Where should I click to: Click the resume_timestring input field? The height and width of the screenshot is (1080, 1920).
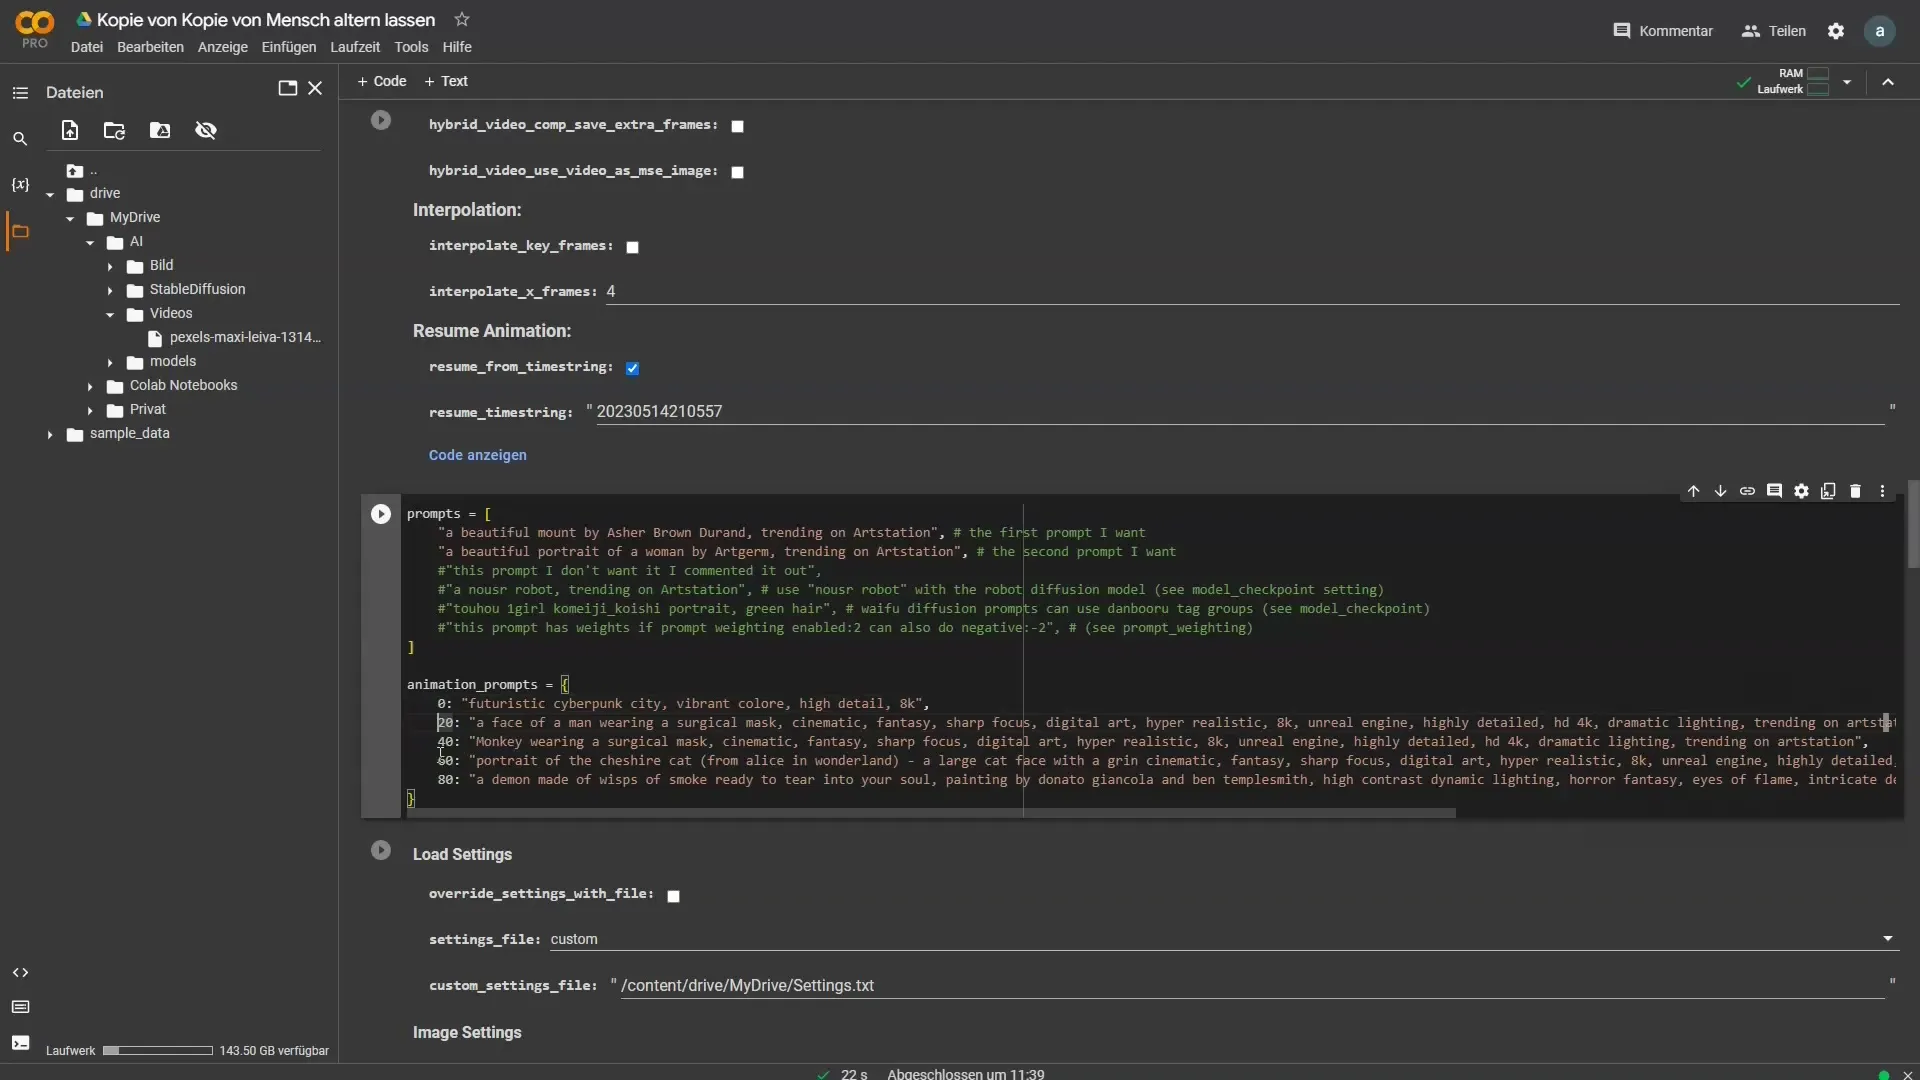tap(1240, 412)
